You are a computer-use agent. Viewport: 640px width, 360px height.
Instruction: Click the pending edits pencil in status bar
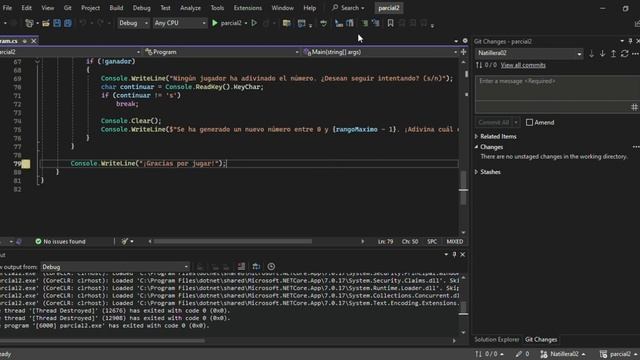522,354
